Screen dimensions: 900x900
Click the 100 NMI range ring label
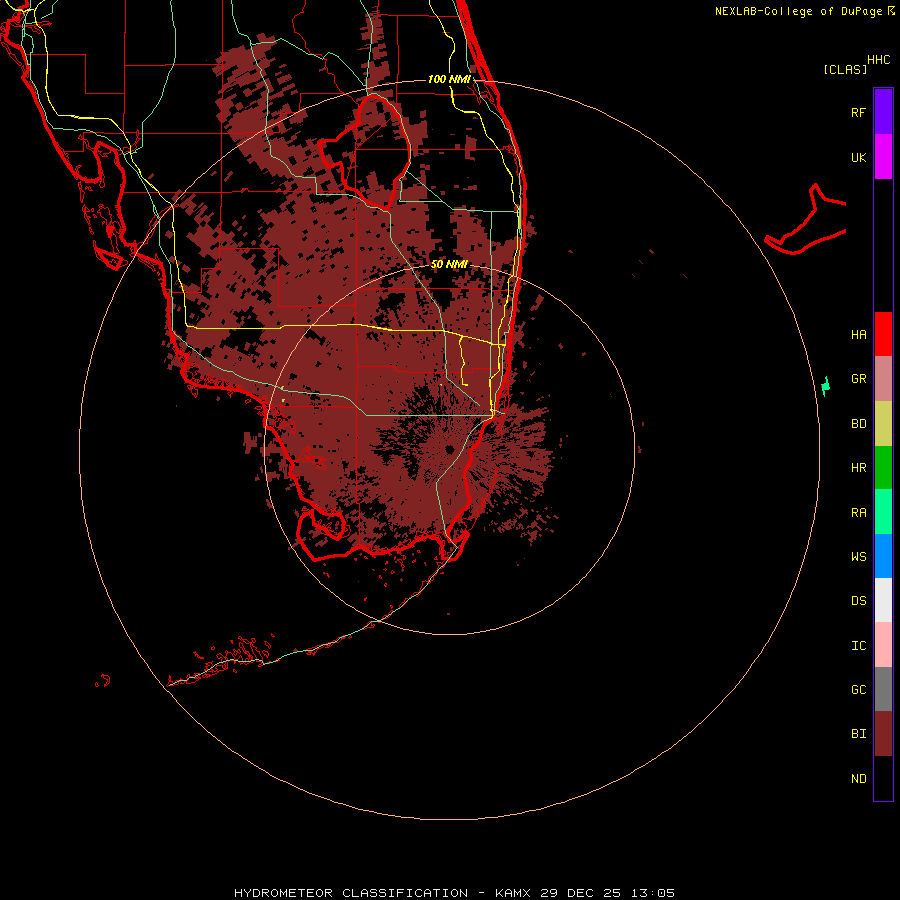449,79
